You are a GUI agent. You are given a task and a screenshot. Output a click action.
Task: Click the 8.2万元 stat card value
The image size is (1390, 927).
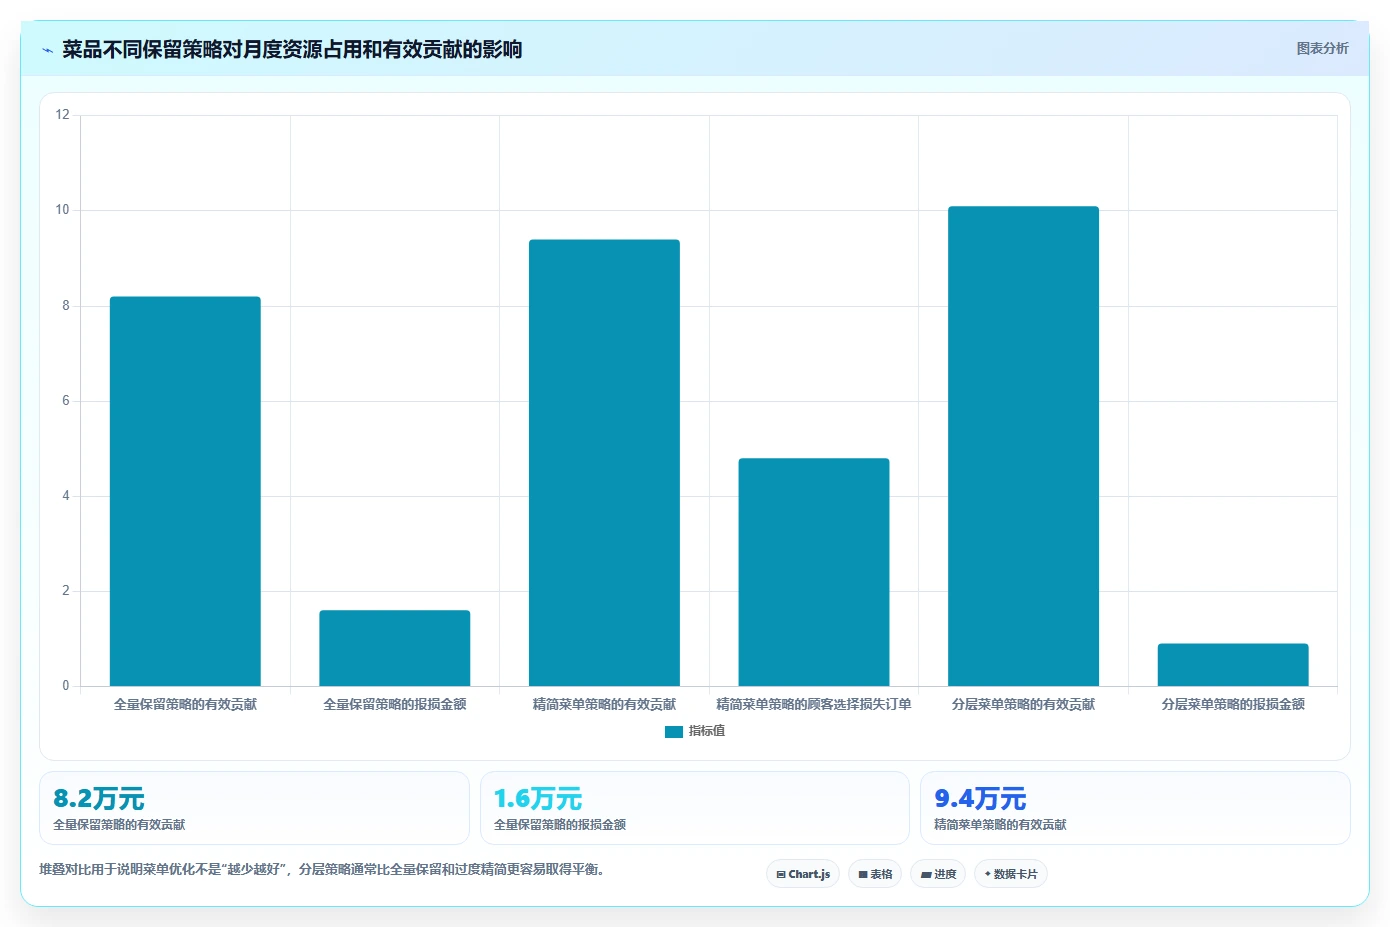pos(99,799)
